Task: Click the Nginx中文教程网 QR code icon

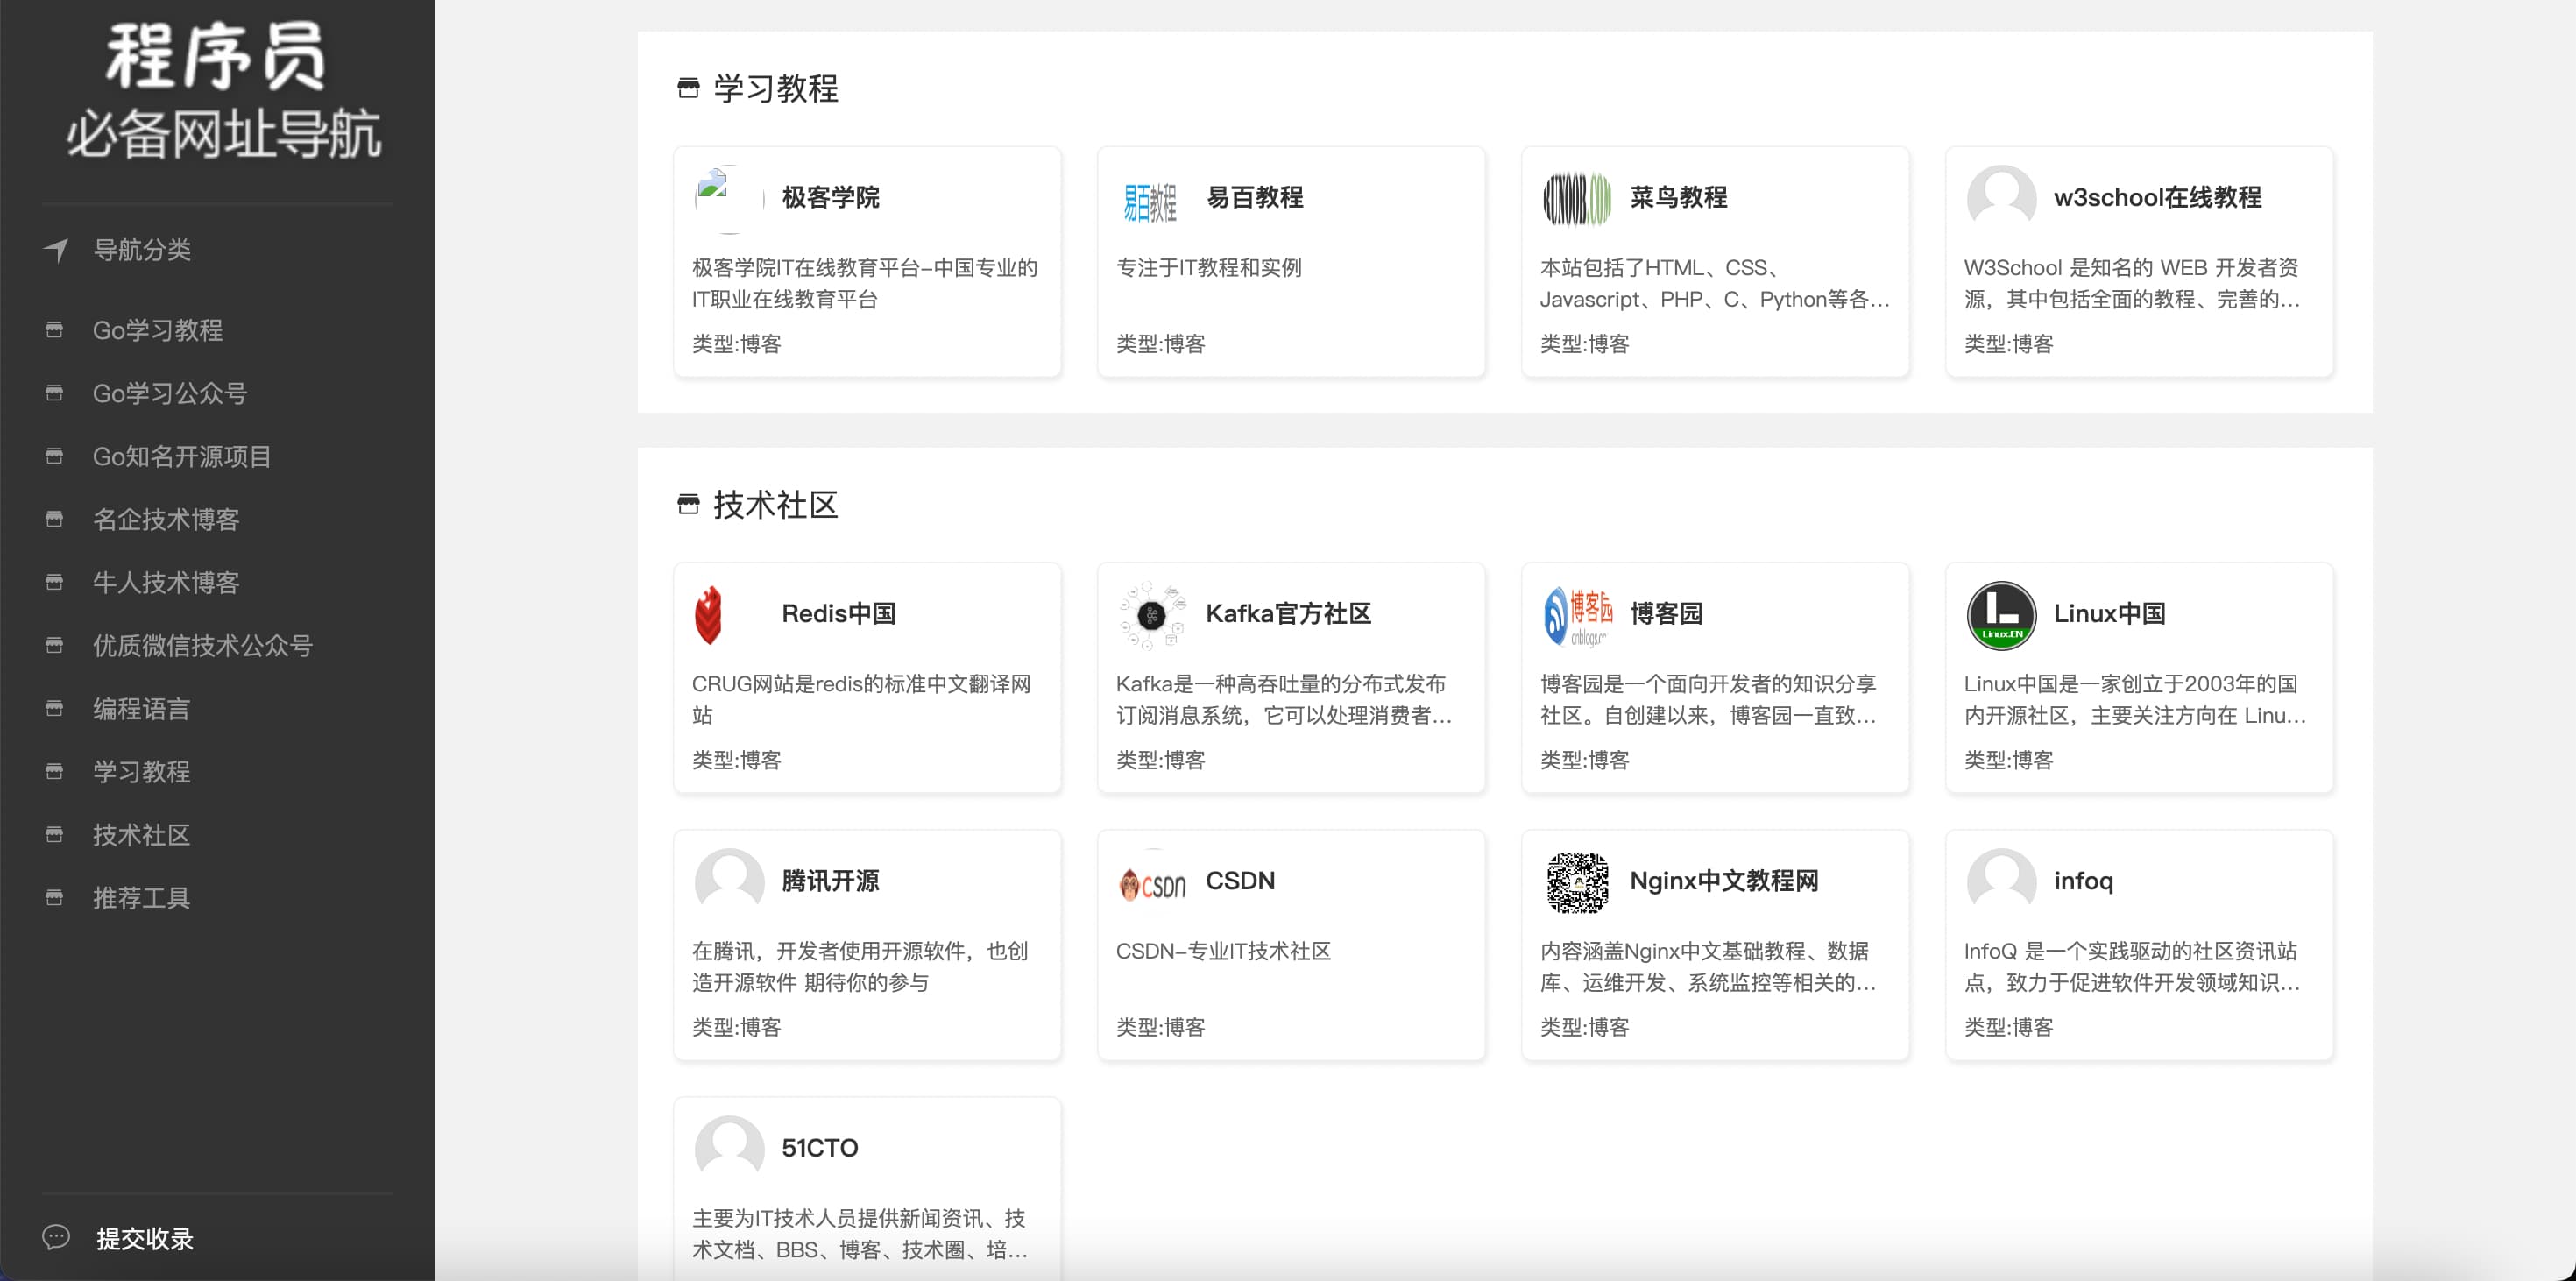Action: tap(1577, 882)
